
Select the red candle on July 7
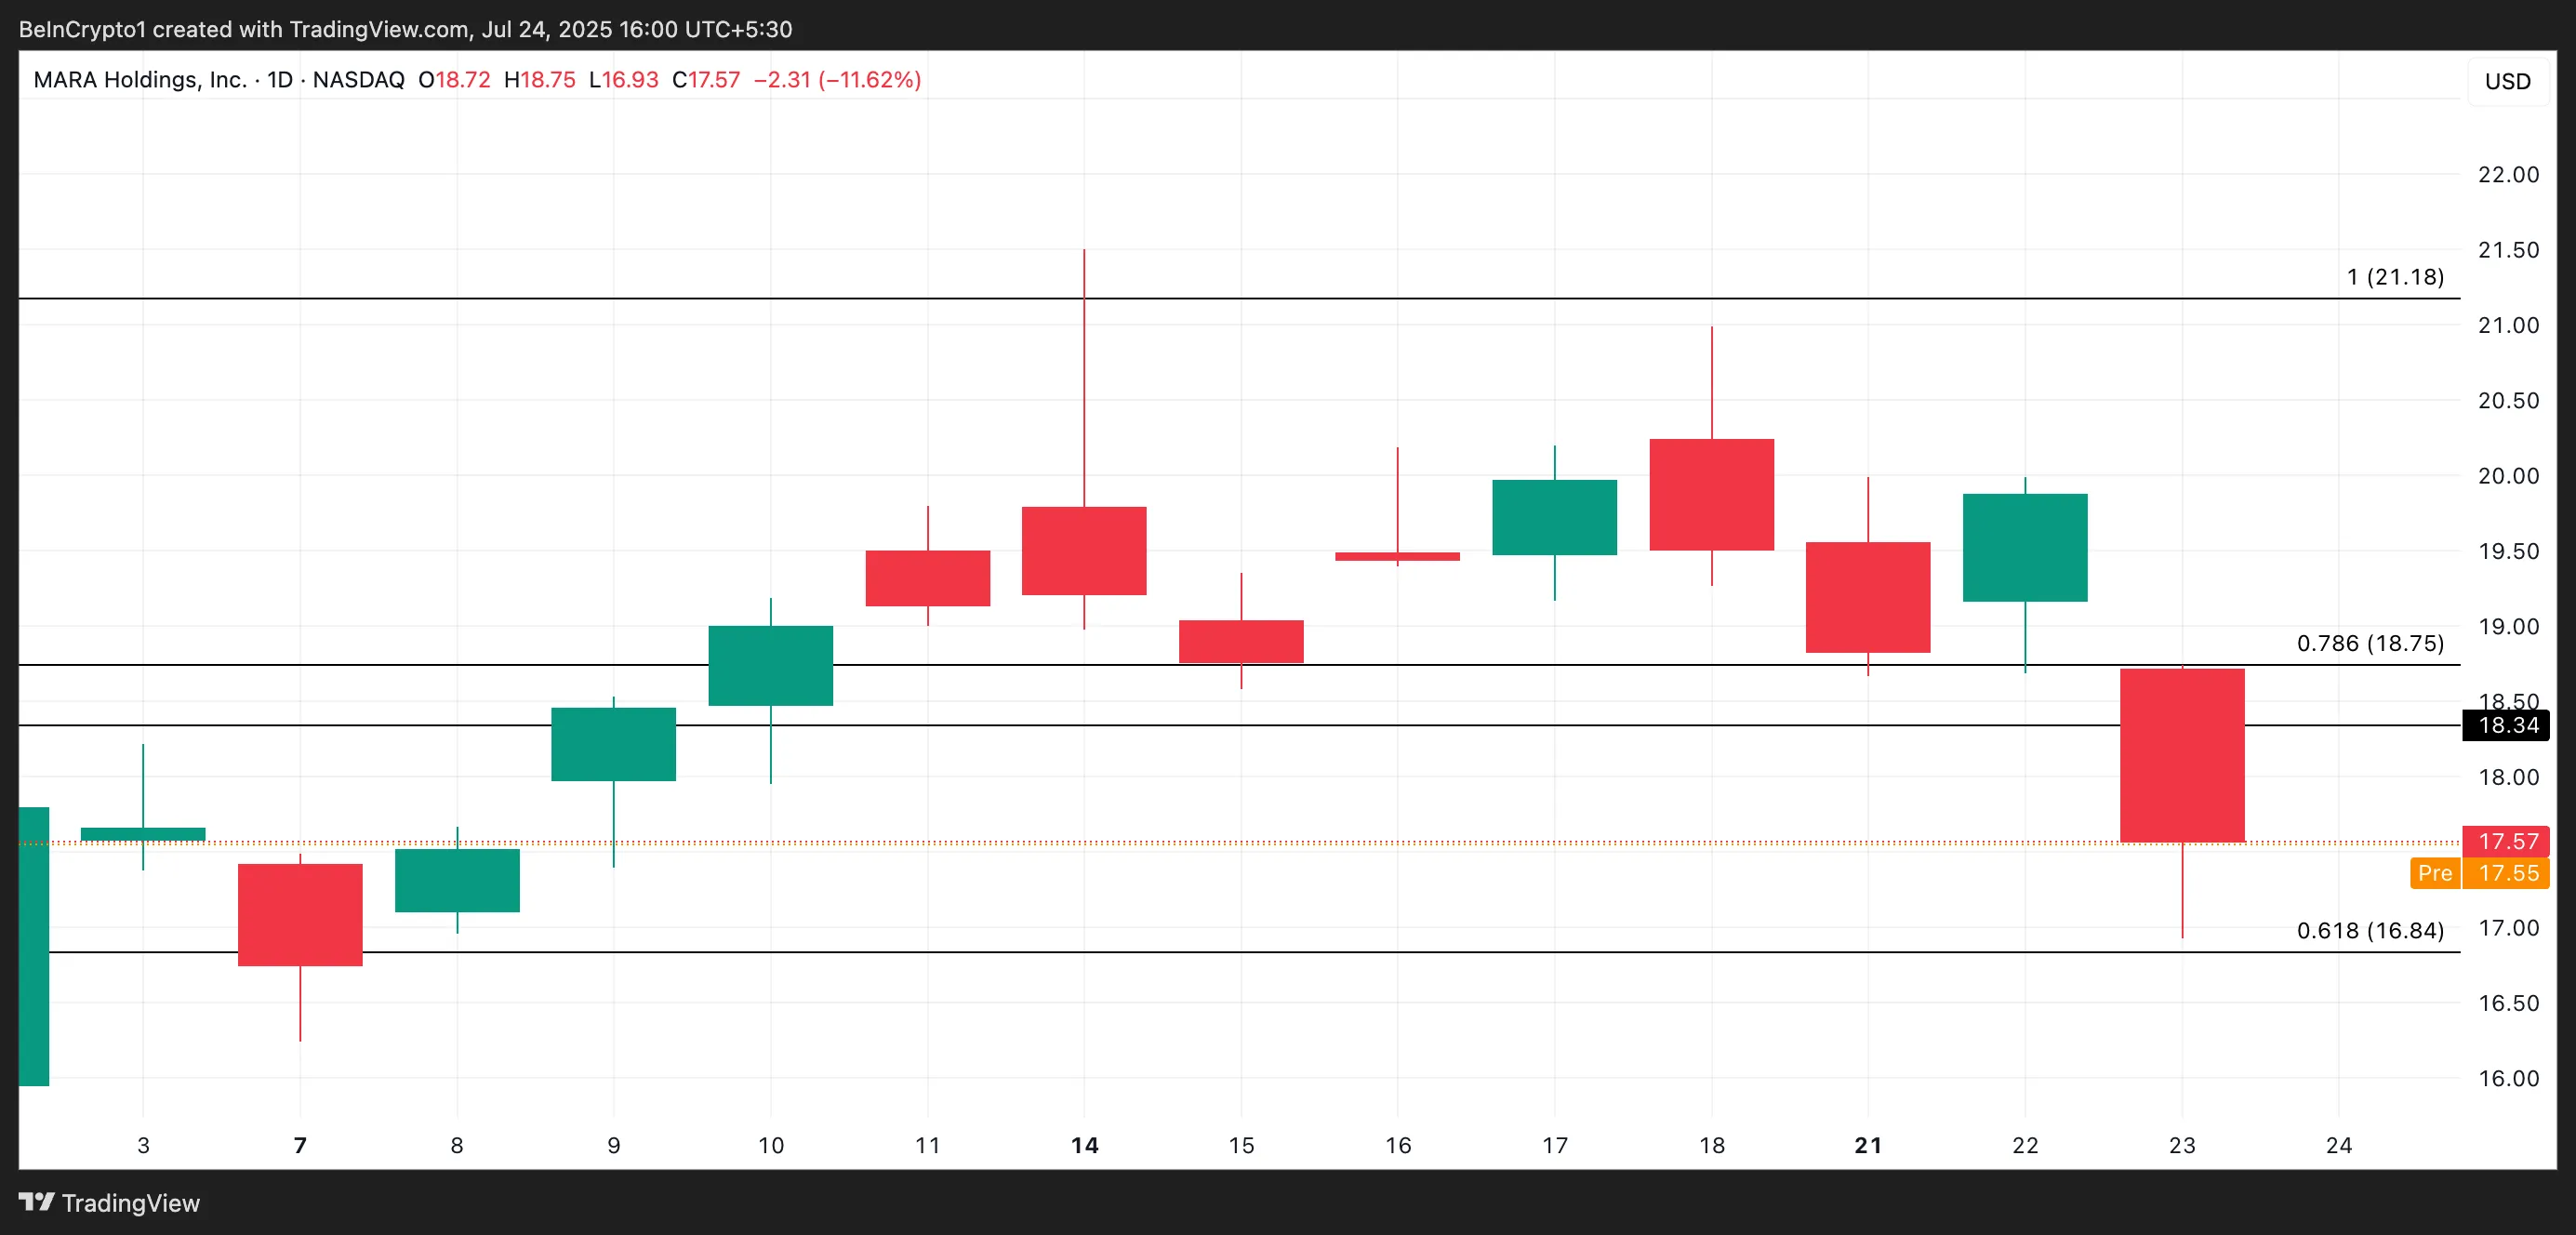point(300,914)
